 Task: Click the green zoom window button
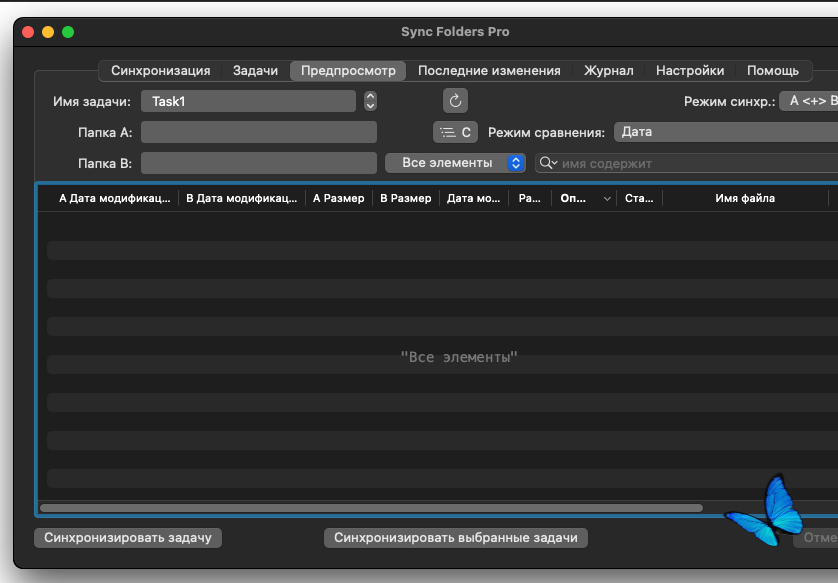tap(68, 32)
